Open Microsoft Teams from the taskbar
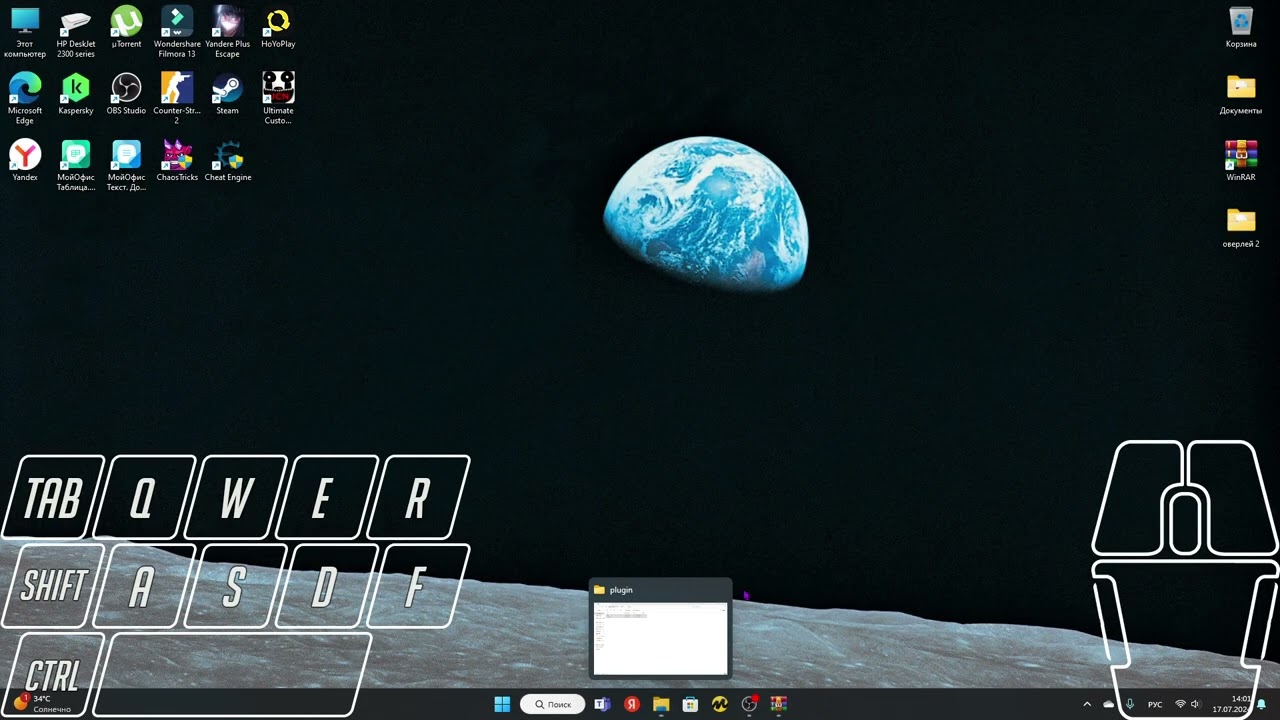 [x=602, y=704]
